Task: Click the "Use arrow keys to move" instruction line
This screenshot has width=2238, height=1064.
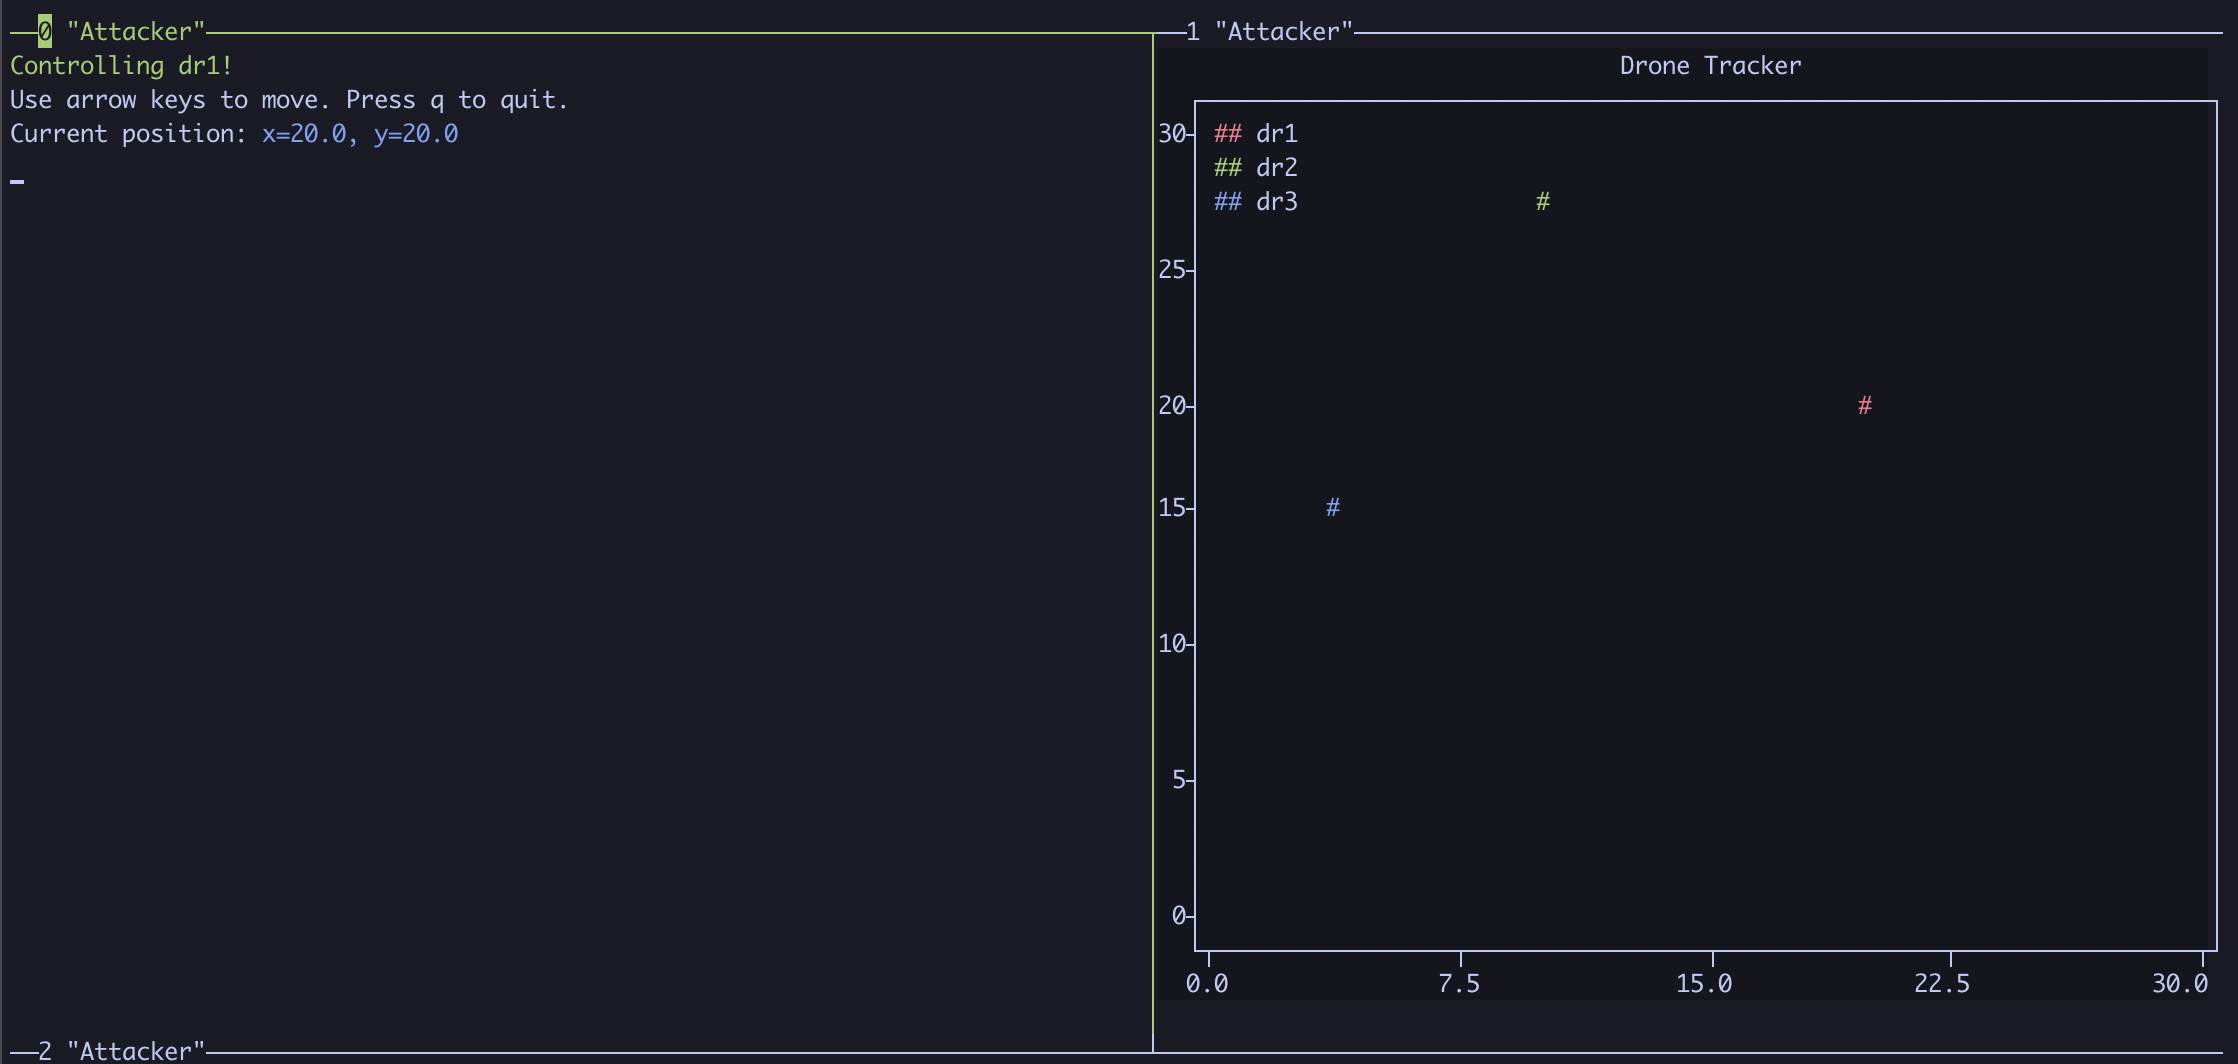Action: (x=289, y=100)
